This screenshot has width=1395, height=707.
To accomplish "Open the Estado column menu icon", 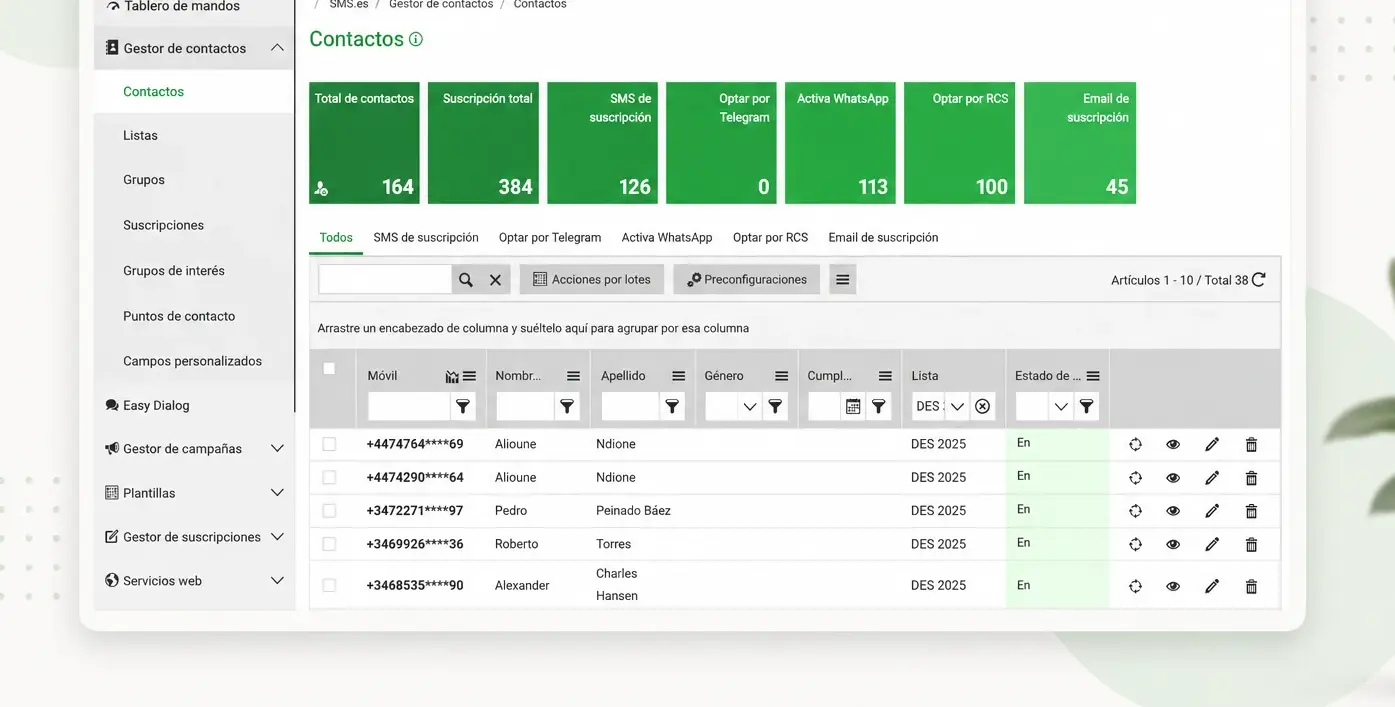I will (x=1093, y=376).
